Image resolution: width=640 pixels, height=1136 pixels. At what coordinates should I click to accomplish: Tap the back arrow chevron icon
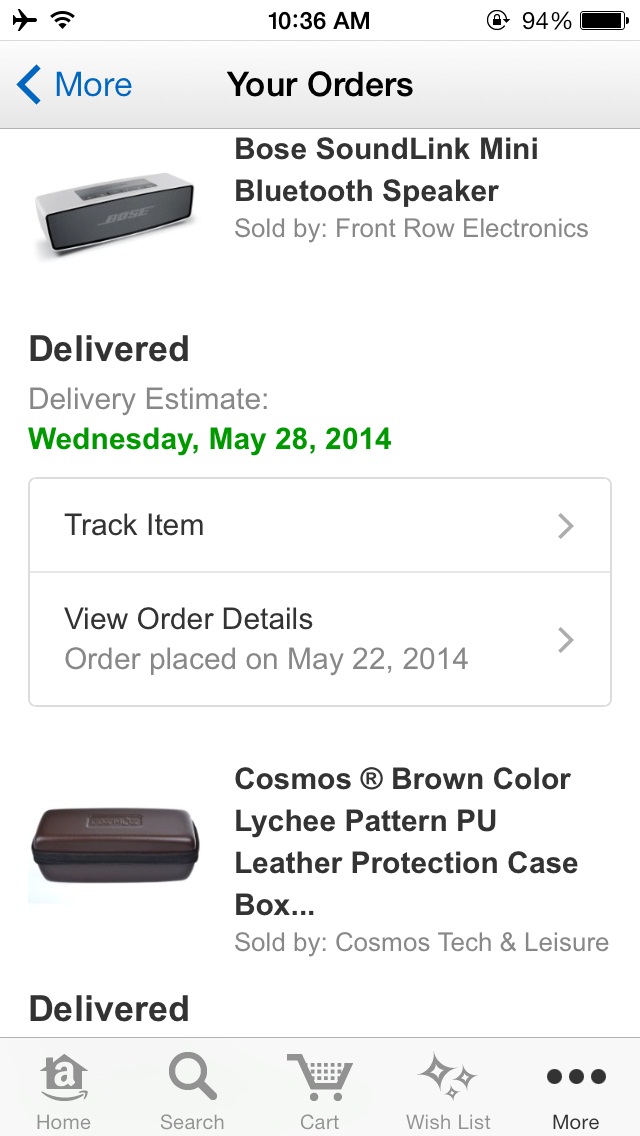point(29,85)
